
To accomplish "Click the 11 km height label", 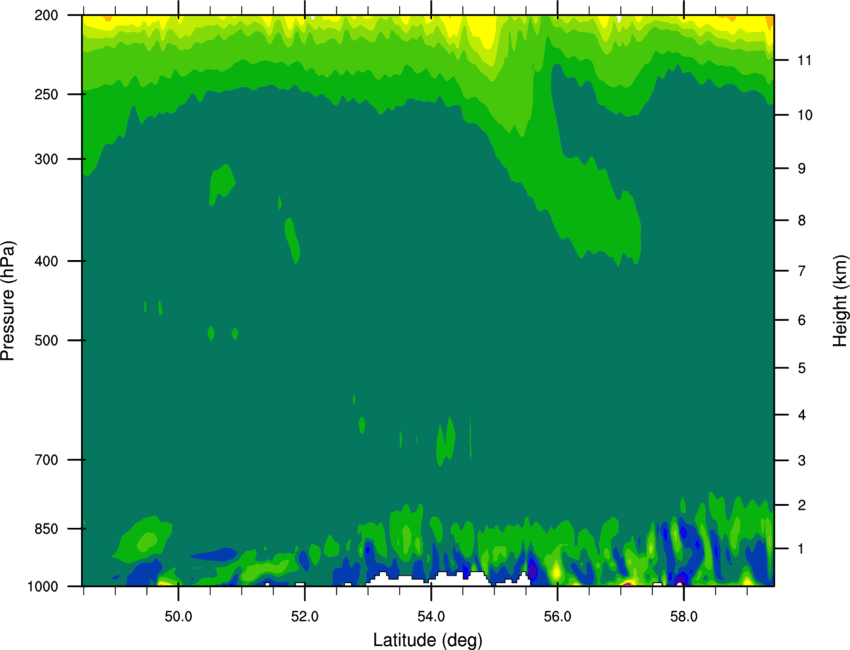I will point(804,60).
